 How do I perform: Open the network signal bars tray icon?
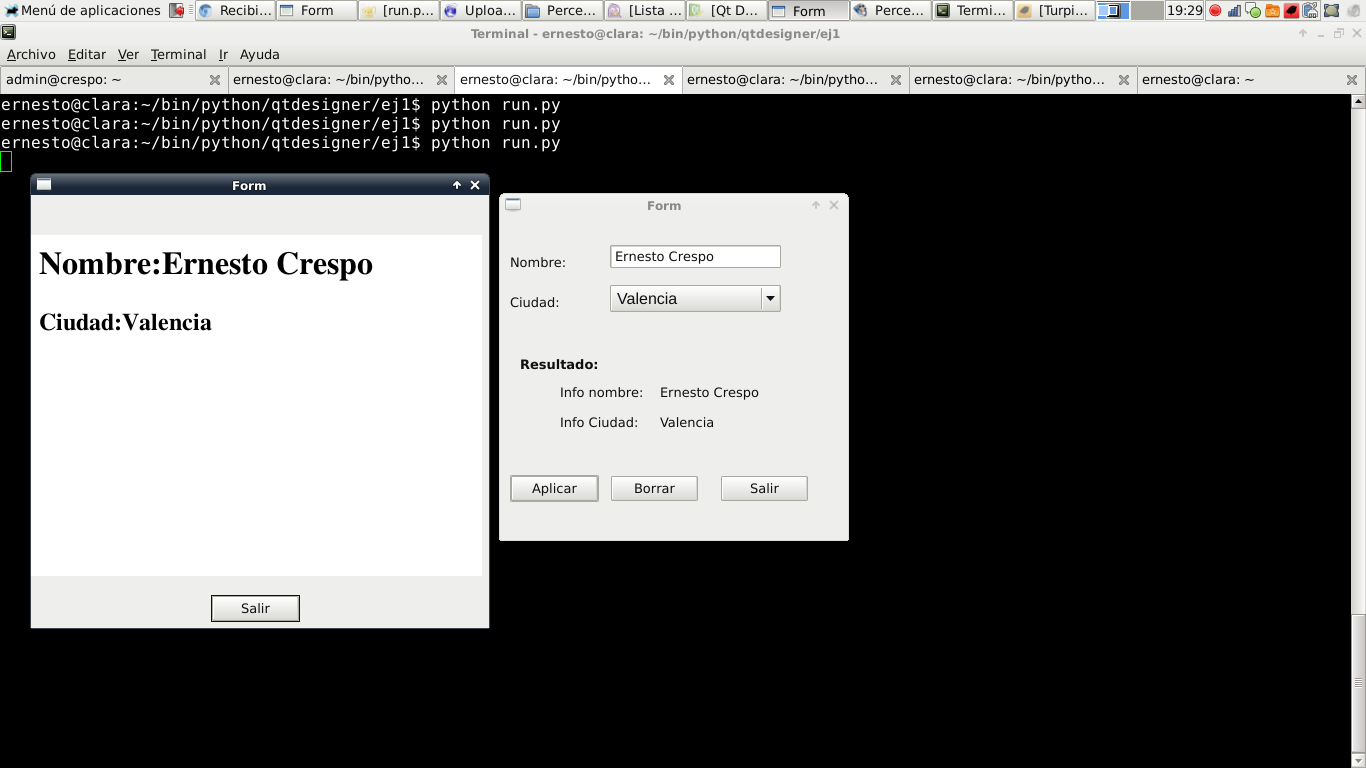point(1234,11)
